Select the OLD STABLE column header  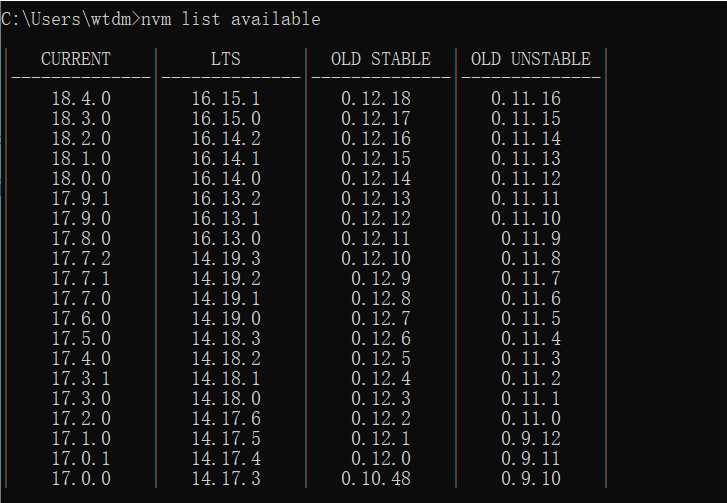(381, 59)
